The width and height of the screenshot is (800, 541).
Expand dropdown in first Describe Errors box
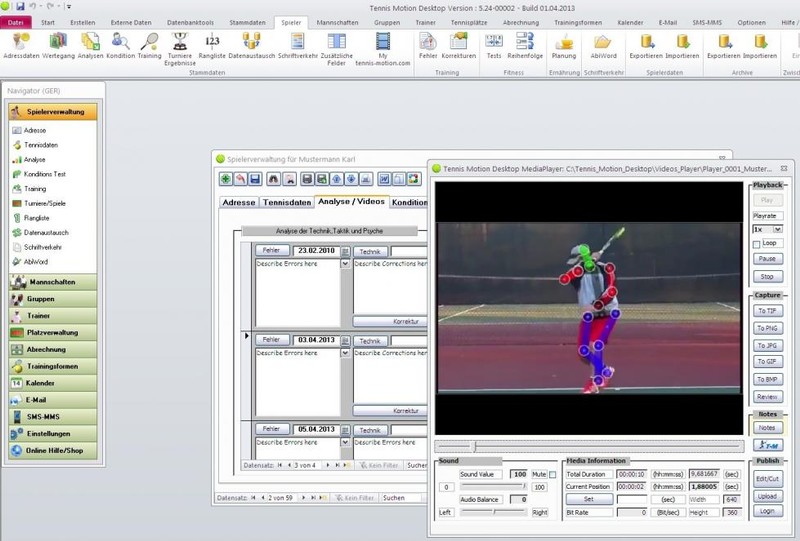click(x=345, y=264)
